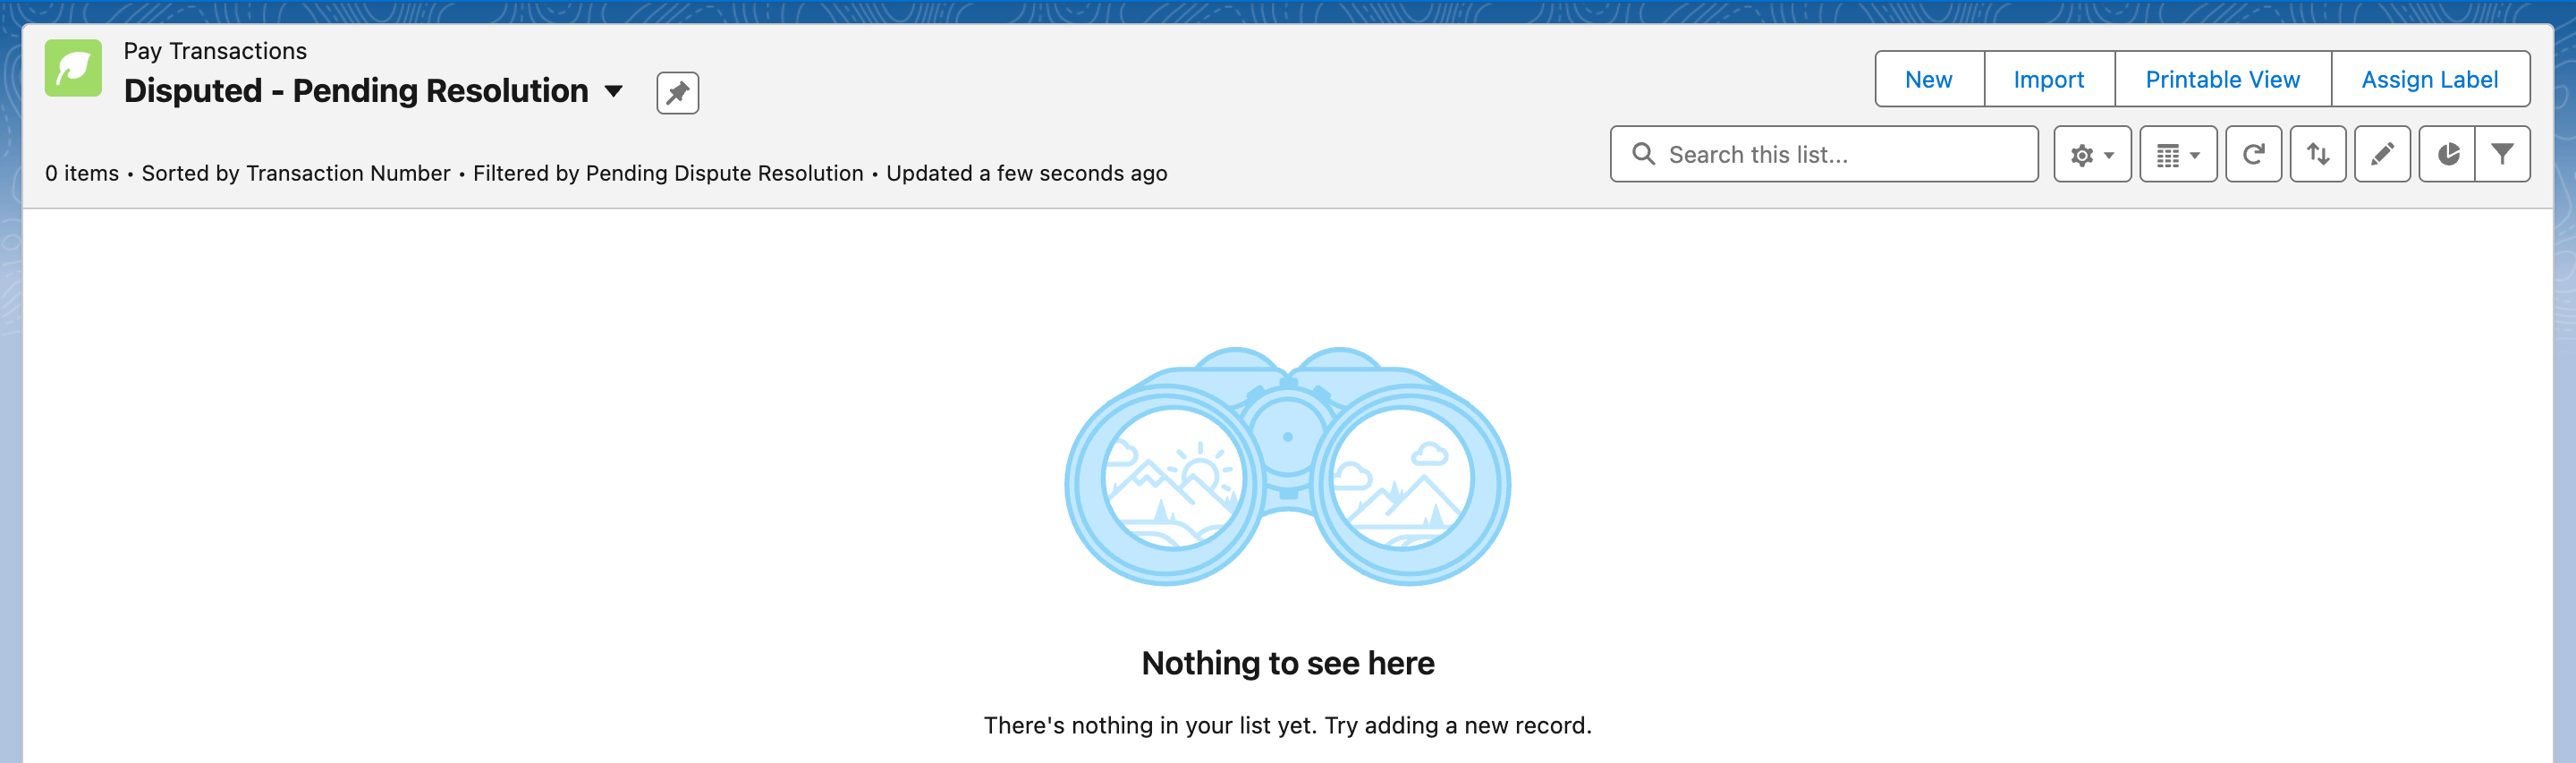This screenshot has height=763, width=2576.
Task: Pin the Disputed - Pending Resolution list view
Action: (677, 93)
